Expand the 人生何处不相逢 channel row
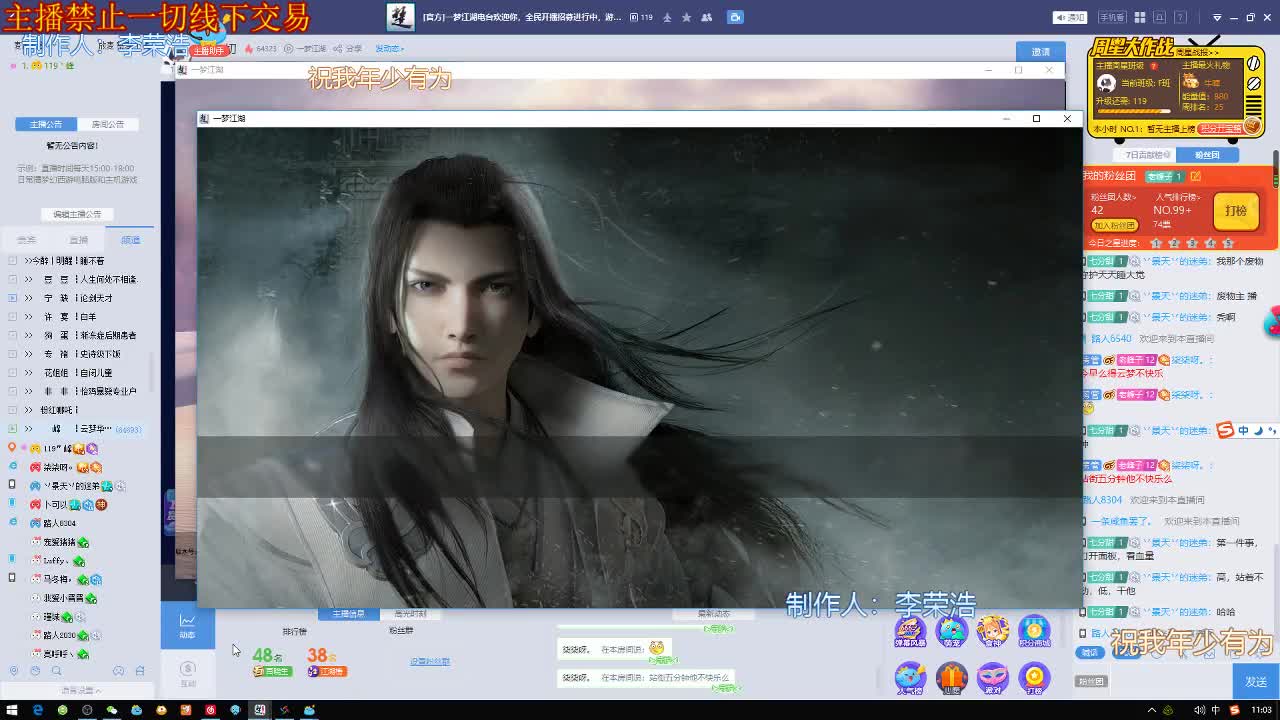 pyautogui.click(x=75, y=279)
